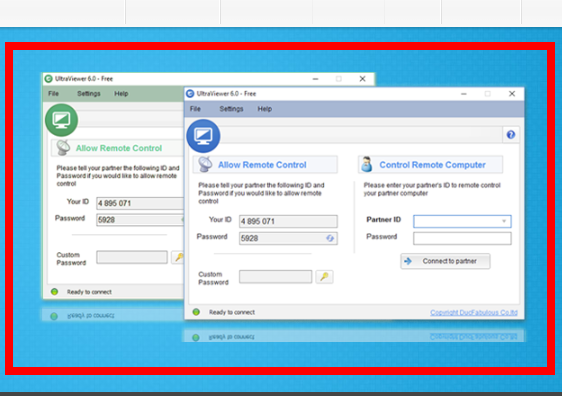Click 'Please enter your partner's ID' instruction text
Image resolution: width=562 pixels, height=409 pixels.
click(432, 189)
